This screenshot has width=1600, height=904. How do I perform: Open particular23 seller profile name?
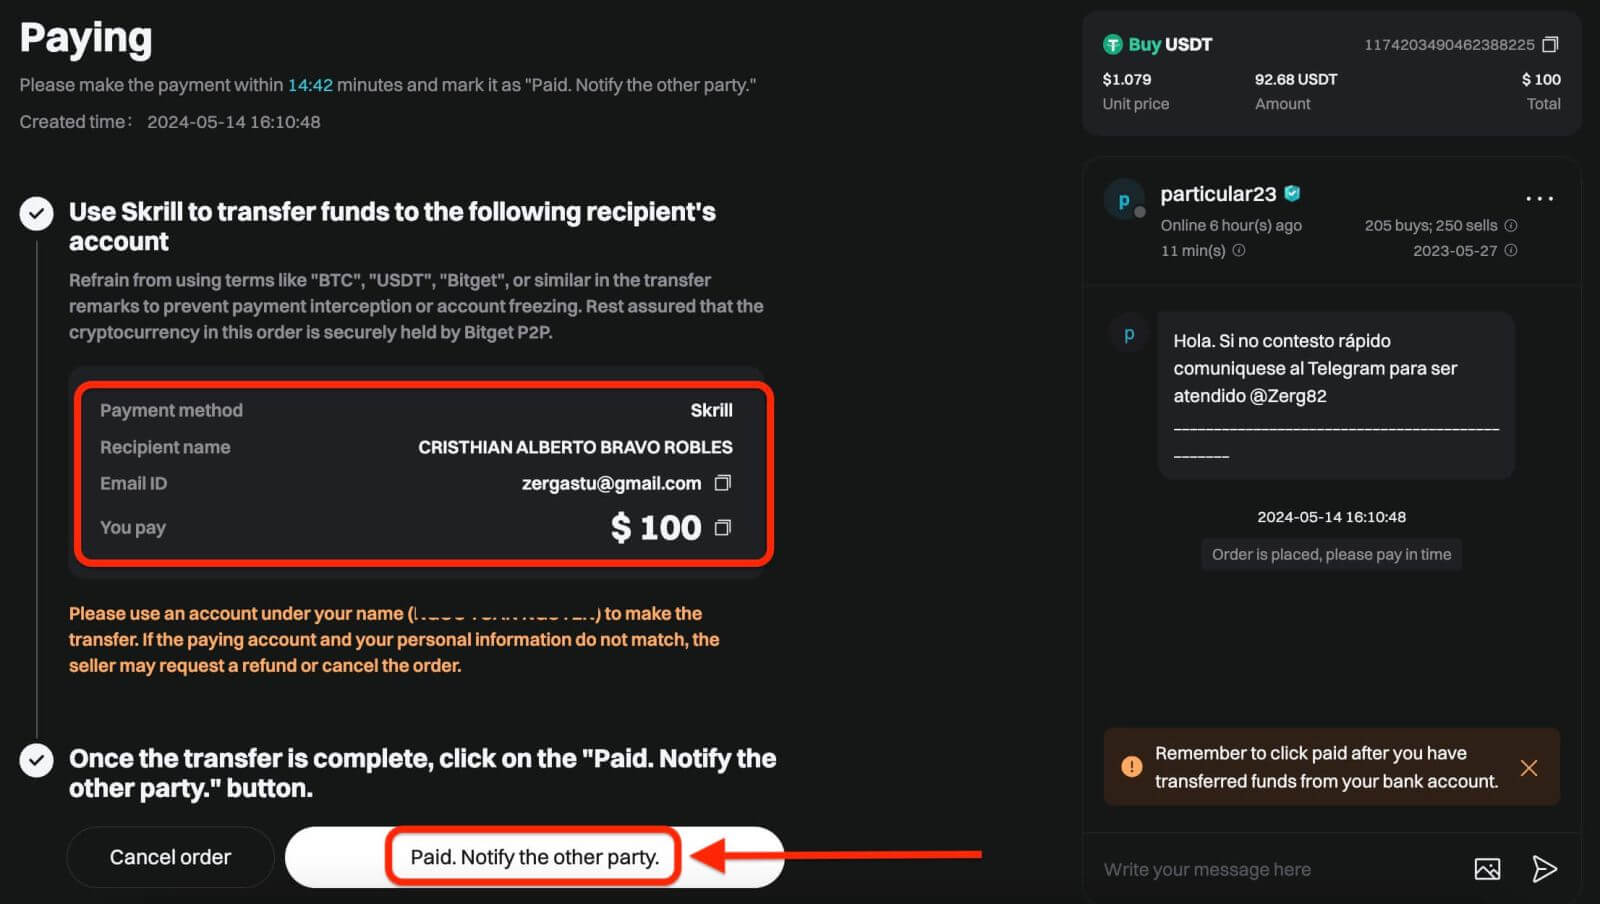[x=1218, y=194]
